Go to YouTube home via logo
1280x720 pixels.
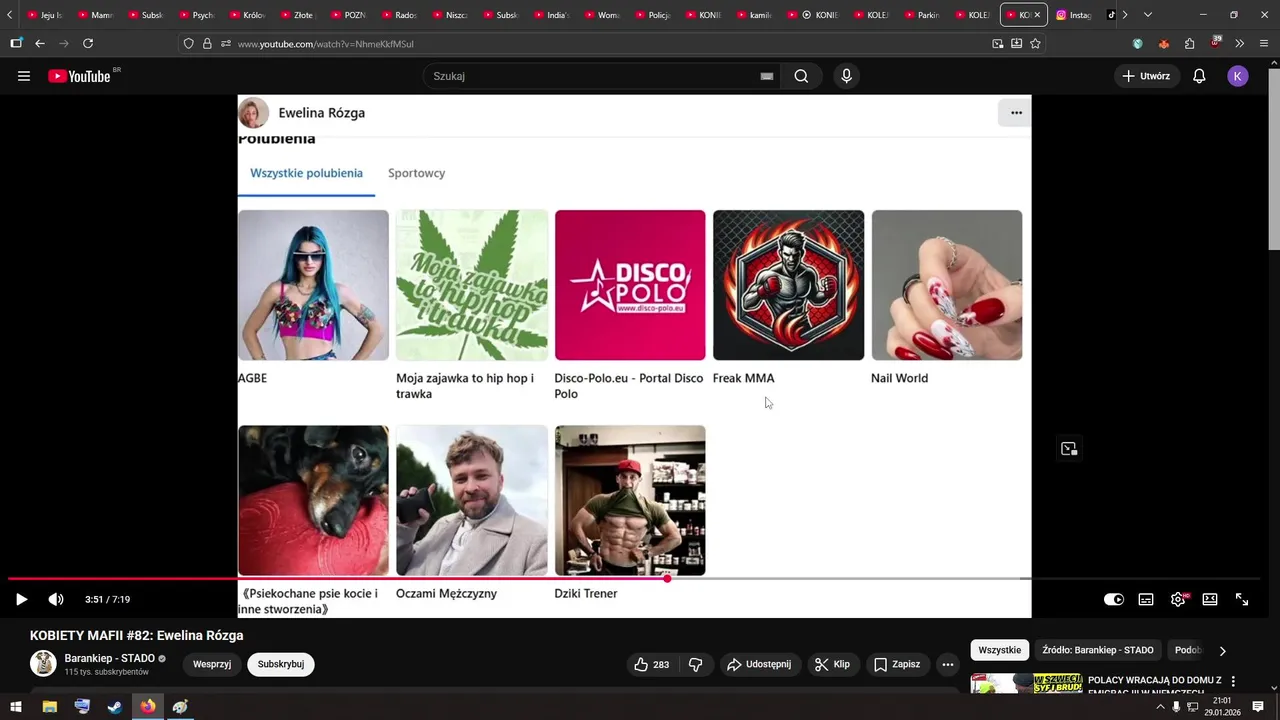[79, 76]
